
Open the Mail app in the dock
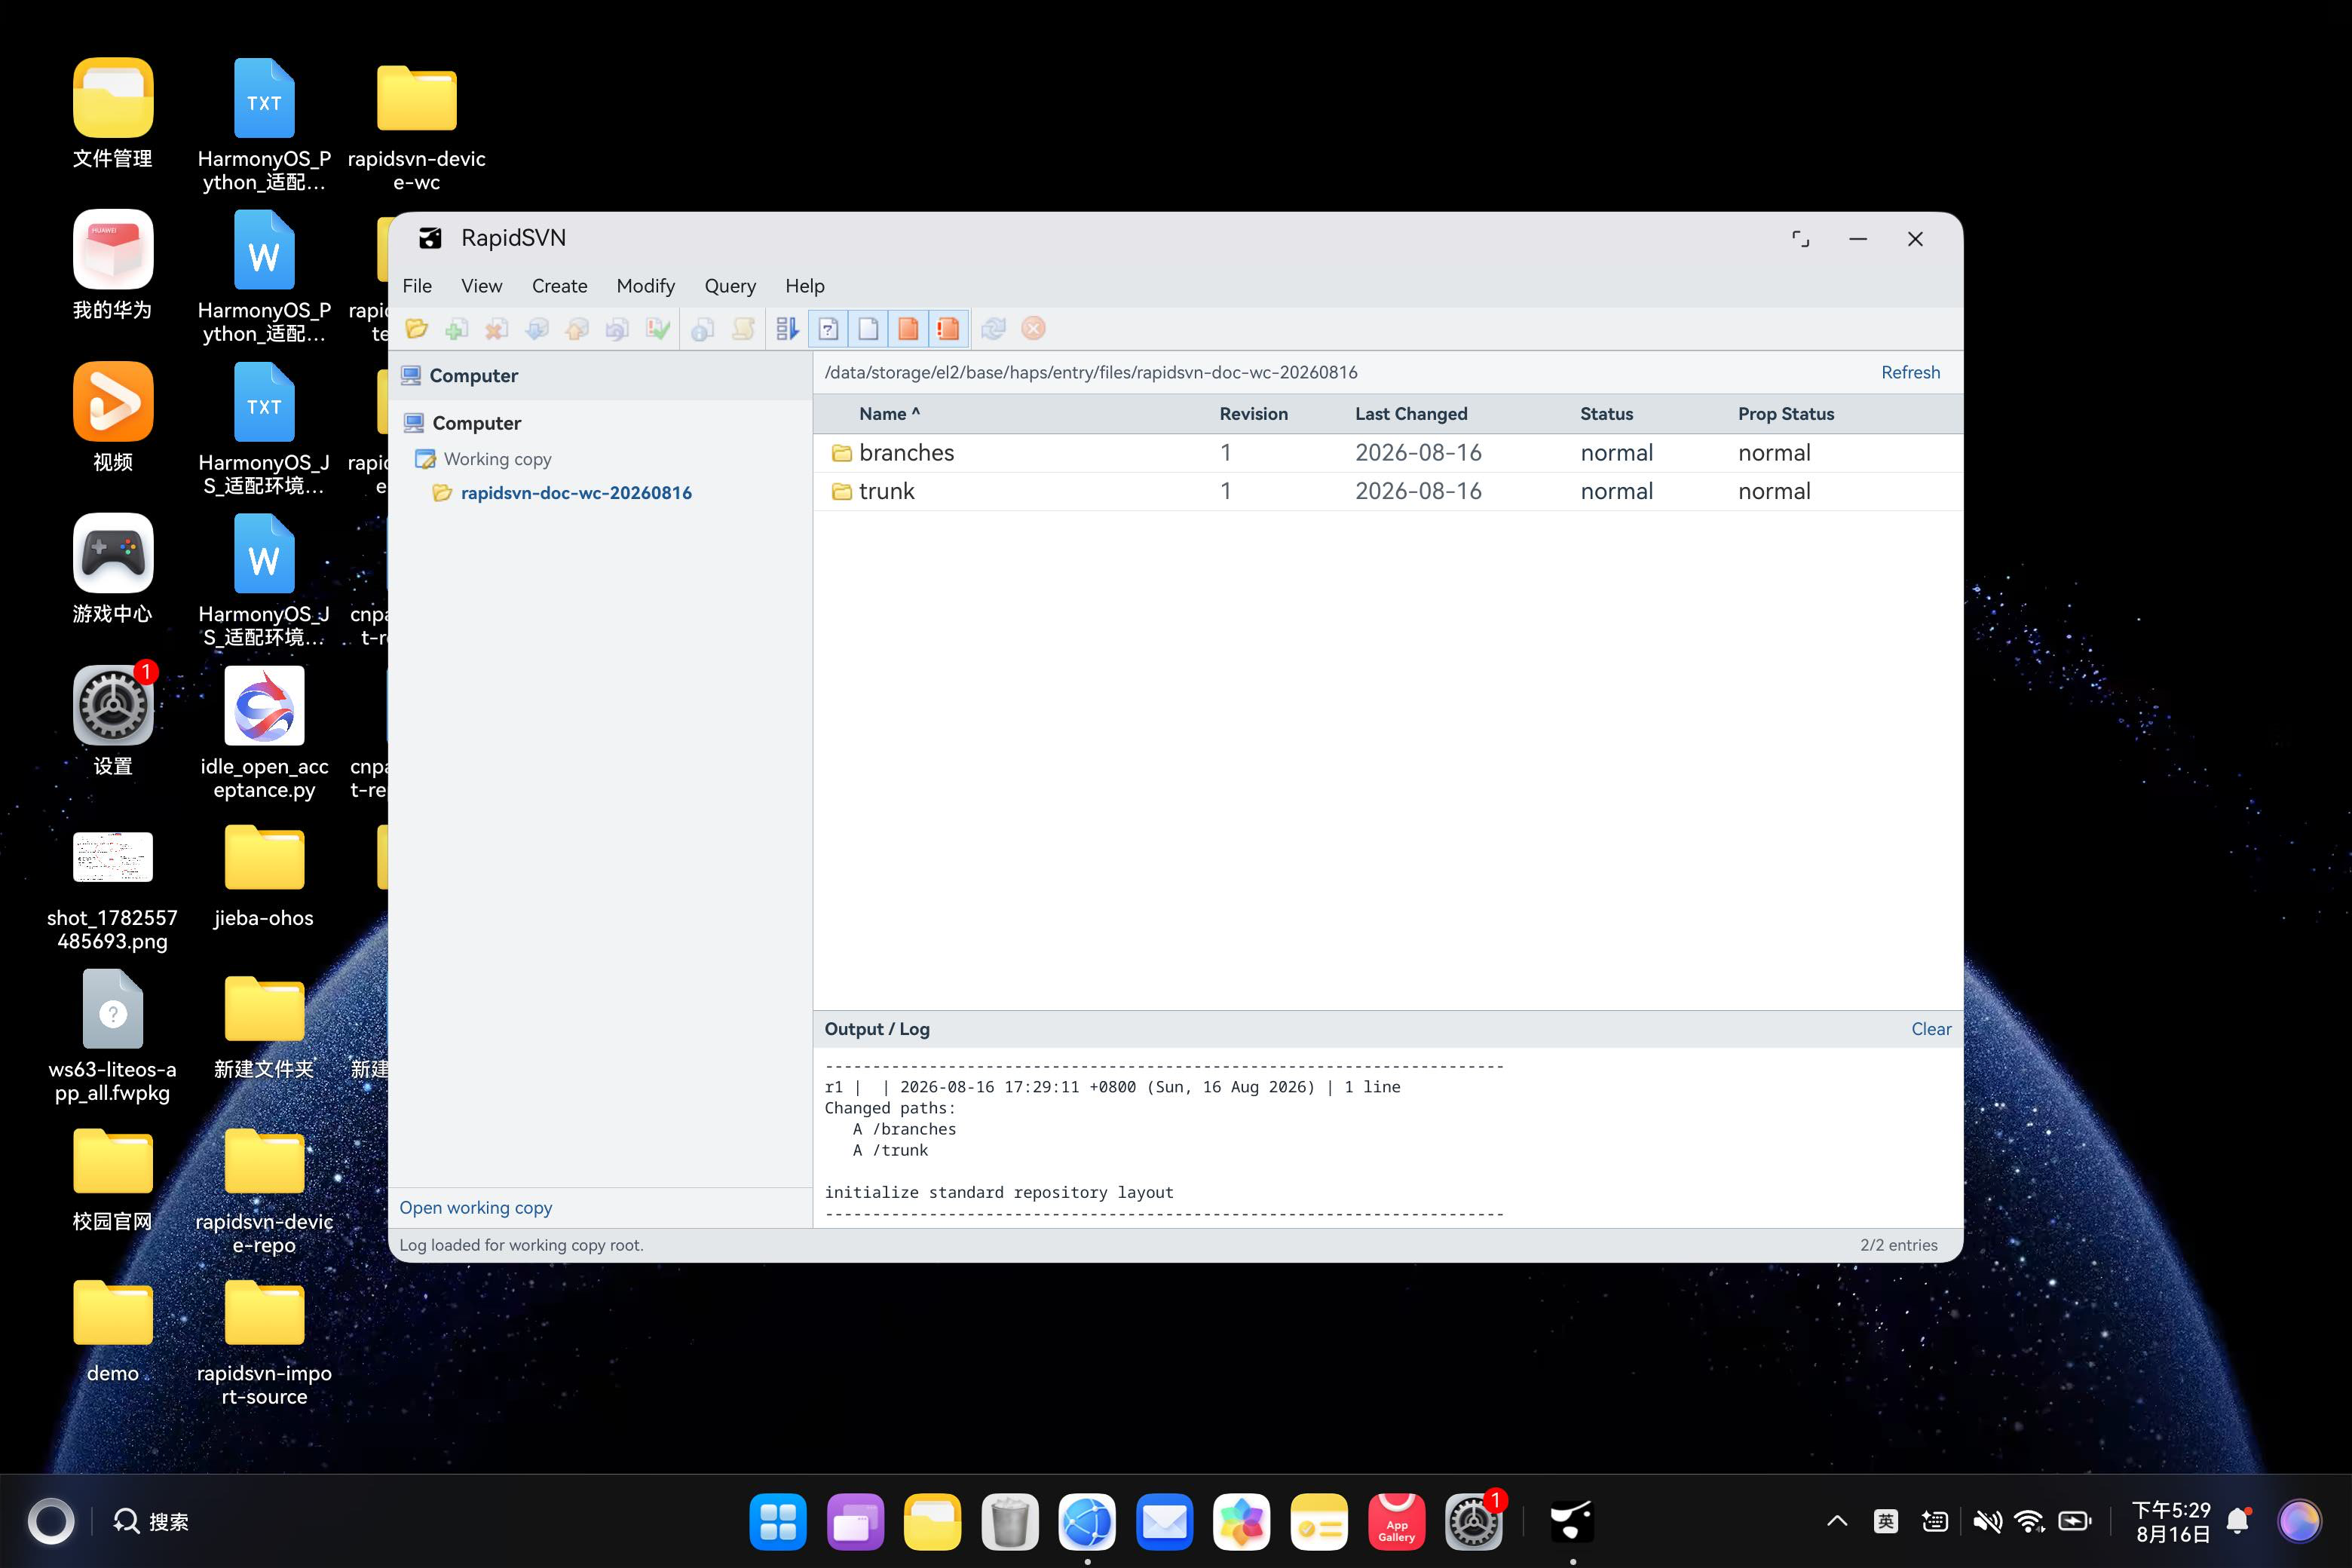tap(1164, 1521)
